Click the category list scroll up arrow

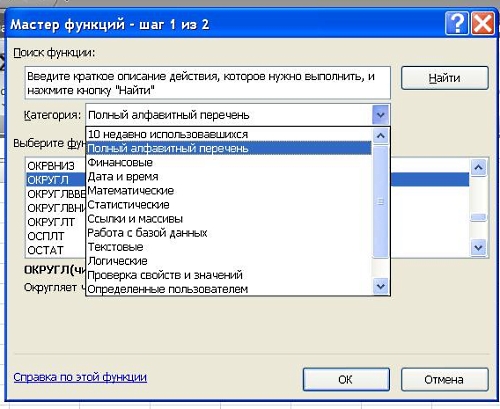[380, 136]
